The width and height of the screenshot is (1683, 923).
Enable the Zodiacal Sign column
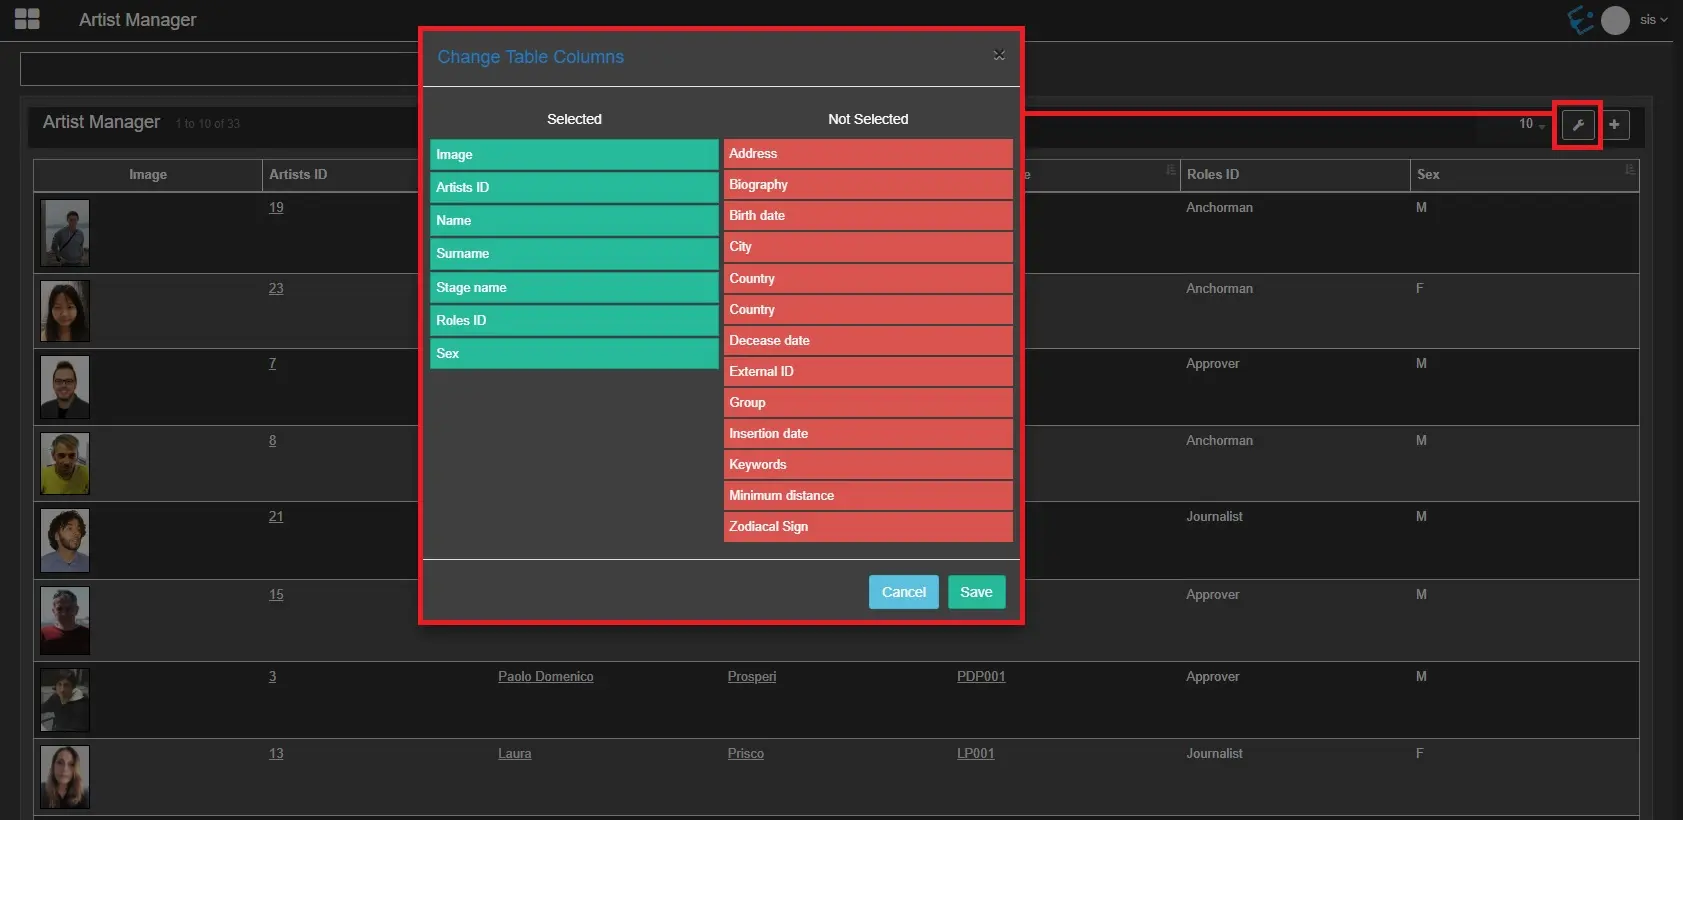[867, 527]
